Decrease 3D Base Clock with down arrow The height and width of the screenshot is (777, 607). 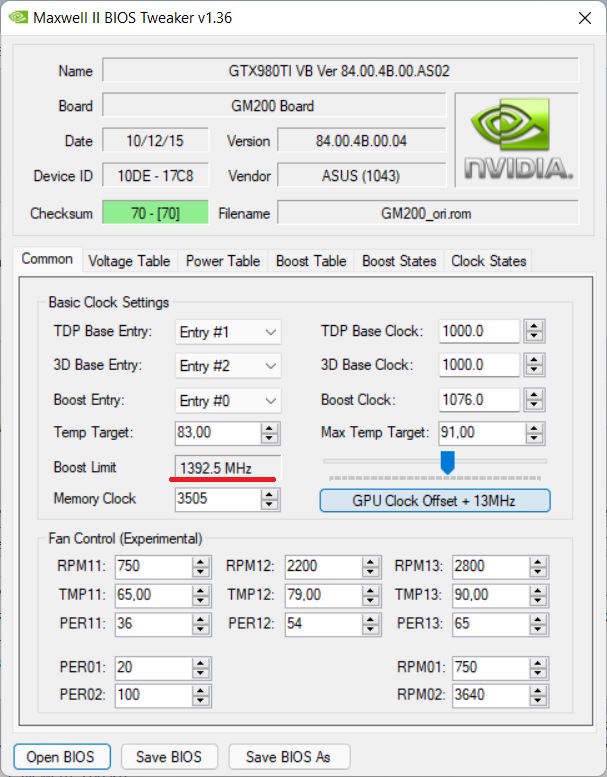(534, 371)
